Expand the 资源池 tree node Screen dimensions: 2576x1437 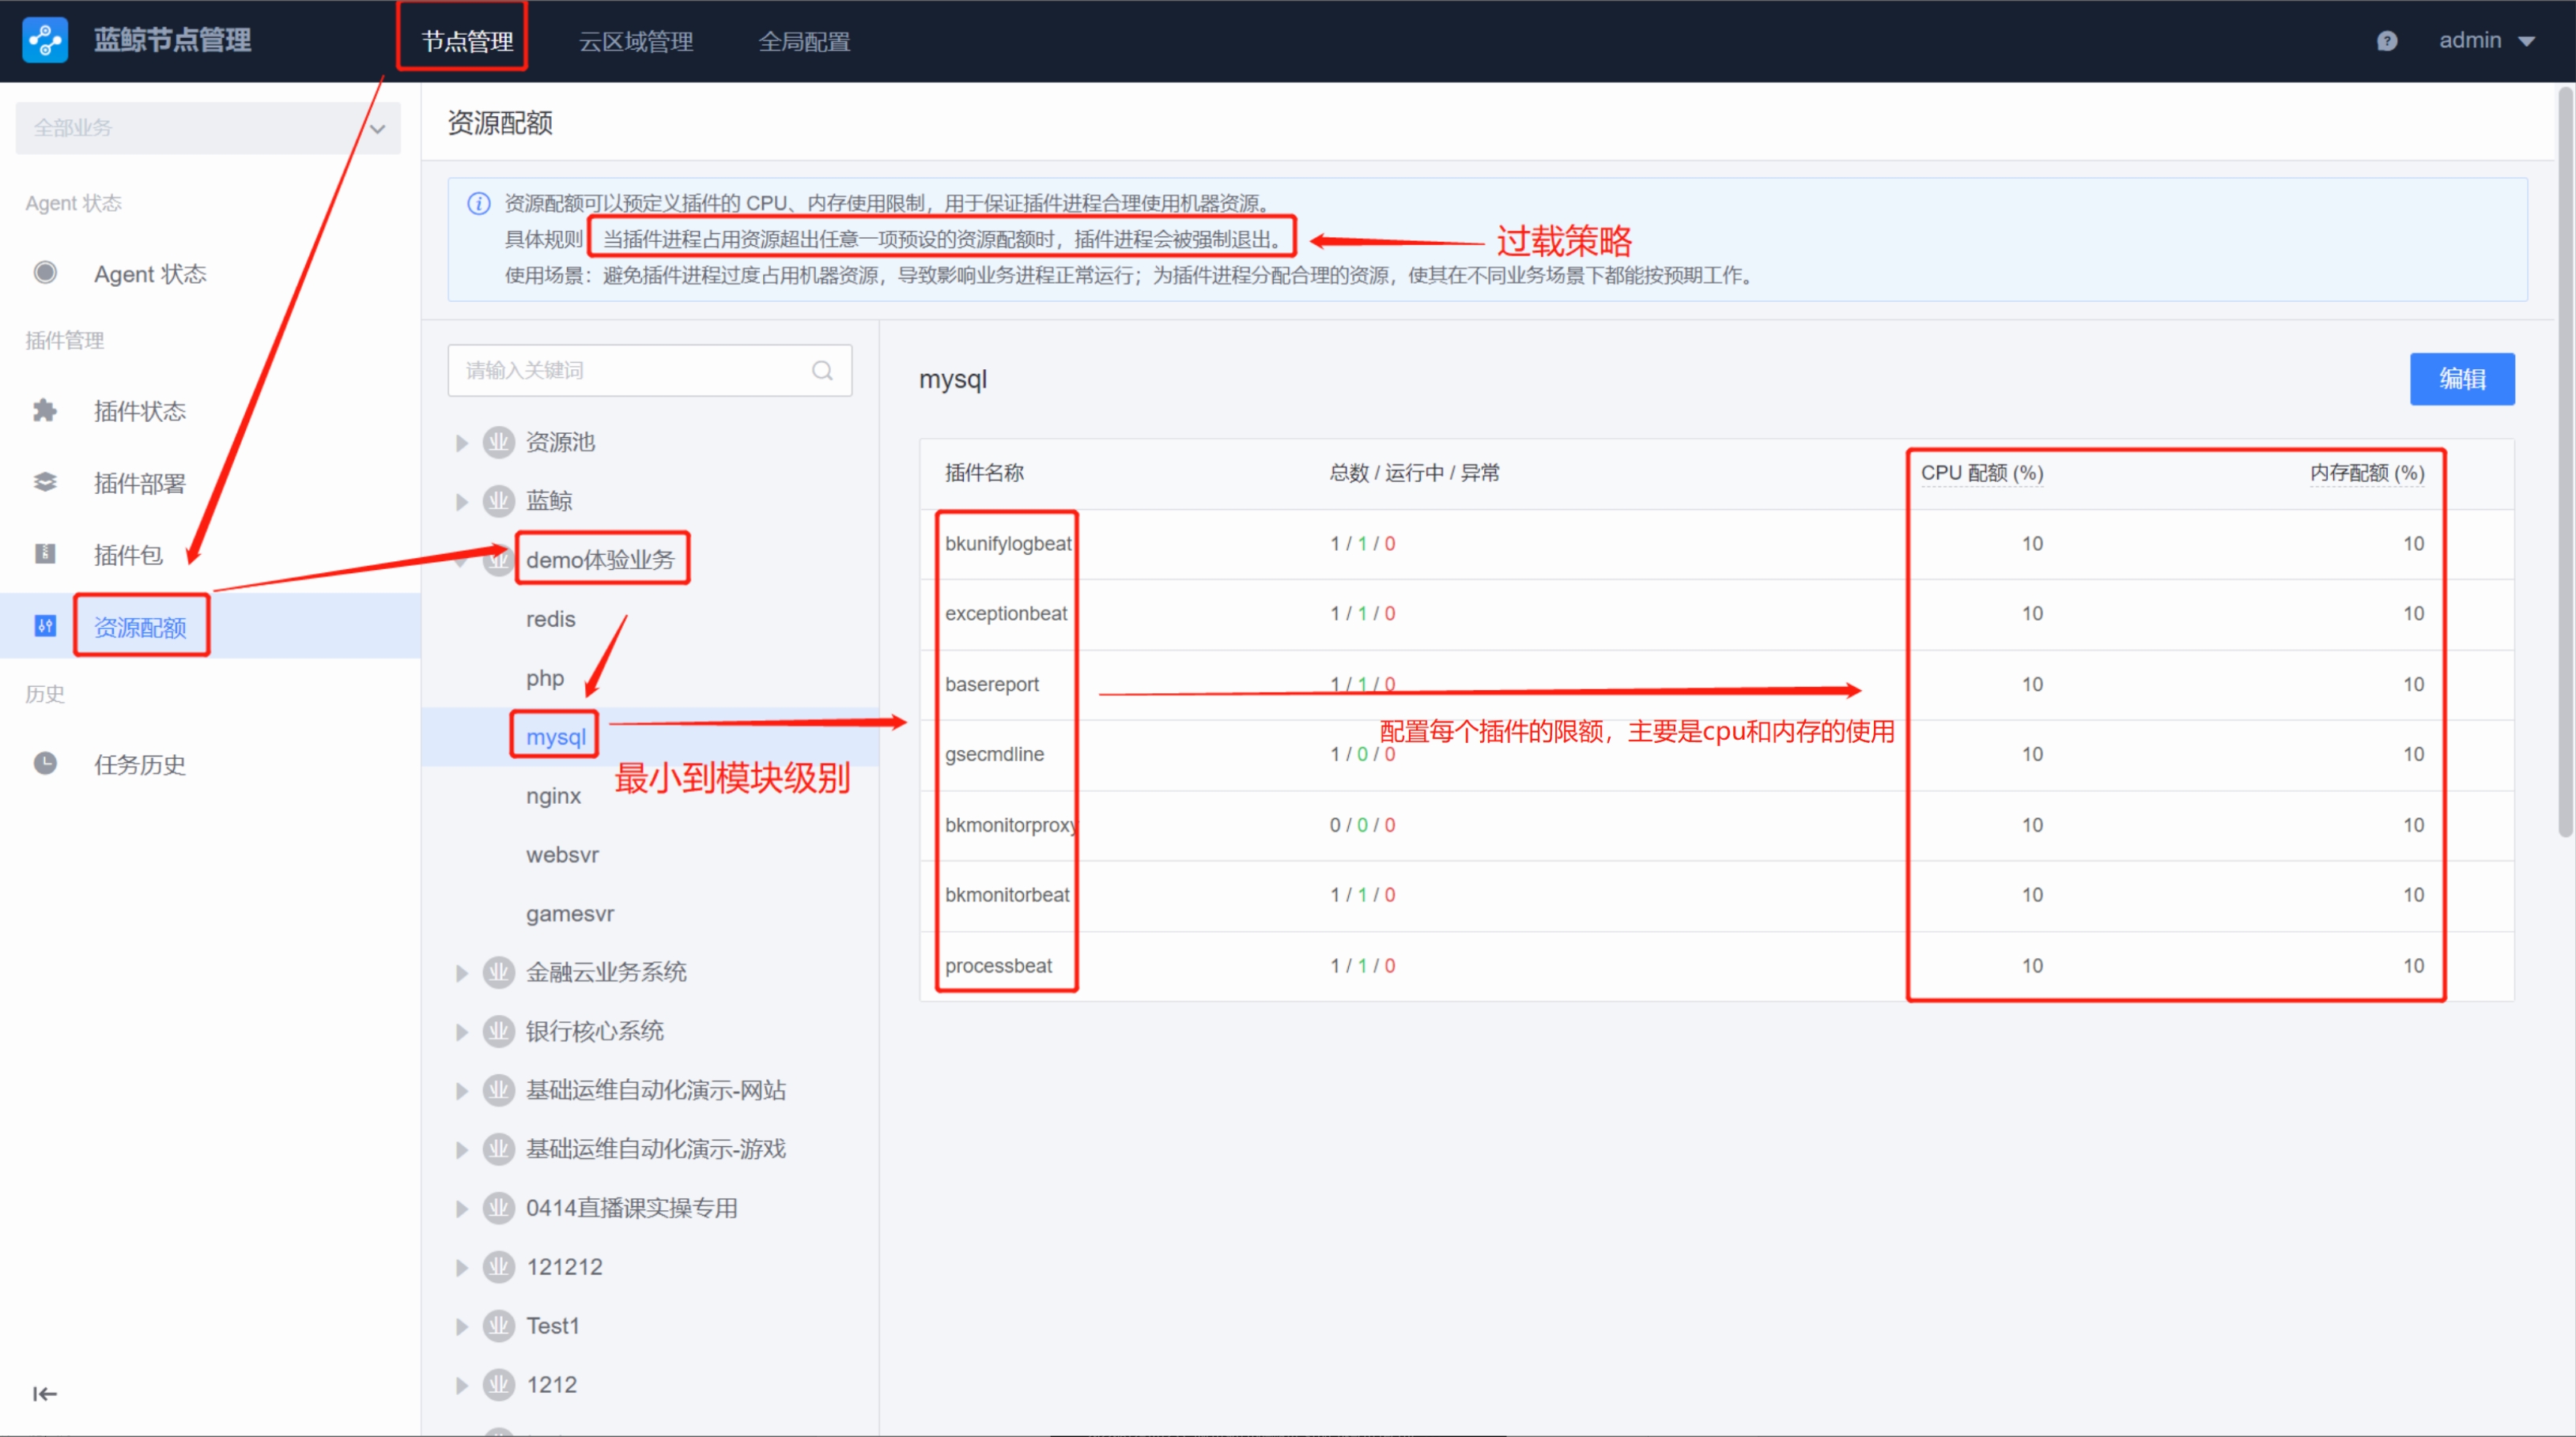pos(462,443)
